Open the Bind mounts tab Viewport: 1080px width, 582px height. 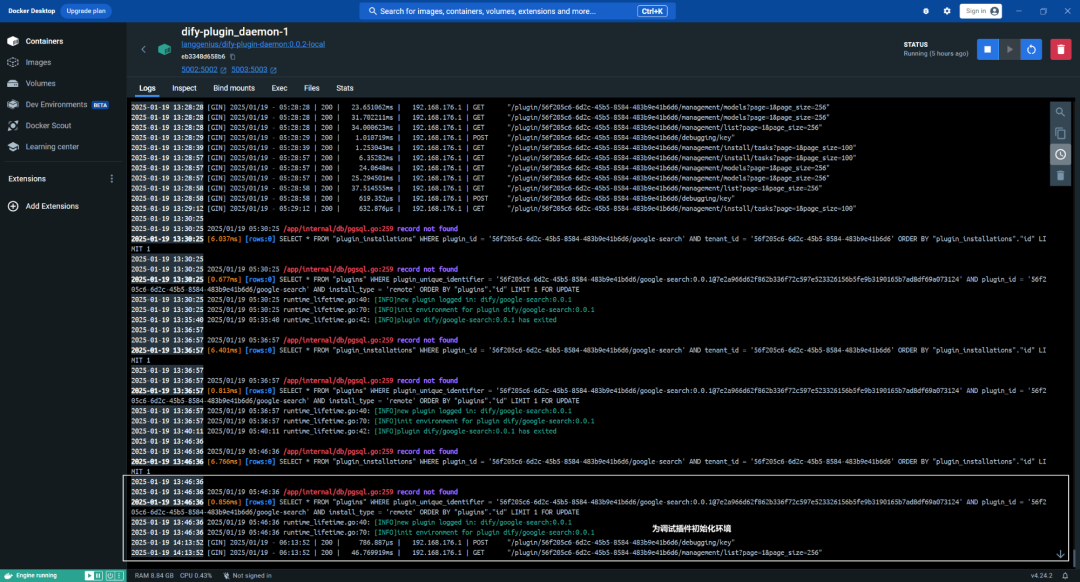point(233,88)
